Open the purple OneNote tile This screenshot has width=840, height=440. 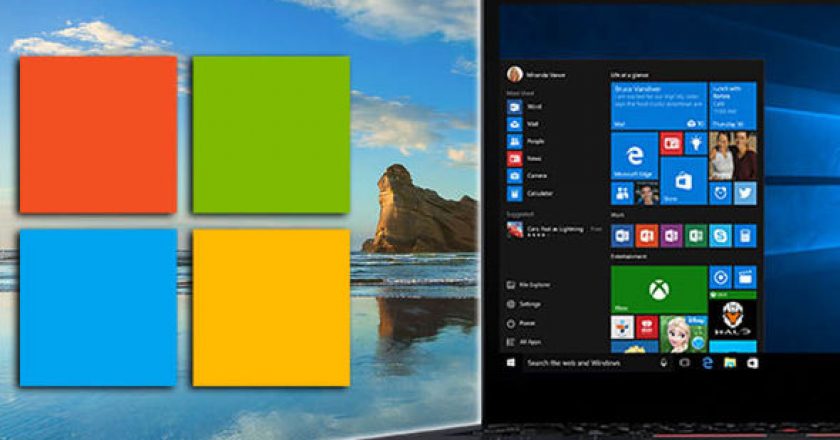click(x=671, y=236)
